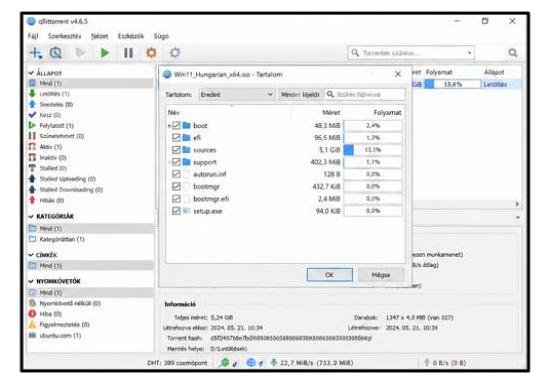Uncheck the boot folder checkbox
This screenshot has height=384, width=550.
(176, 125)
